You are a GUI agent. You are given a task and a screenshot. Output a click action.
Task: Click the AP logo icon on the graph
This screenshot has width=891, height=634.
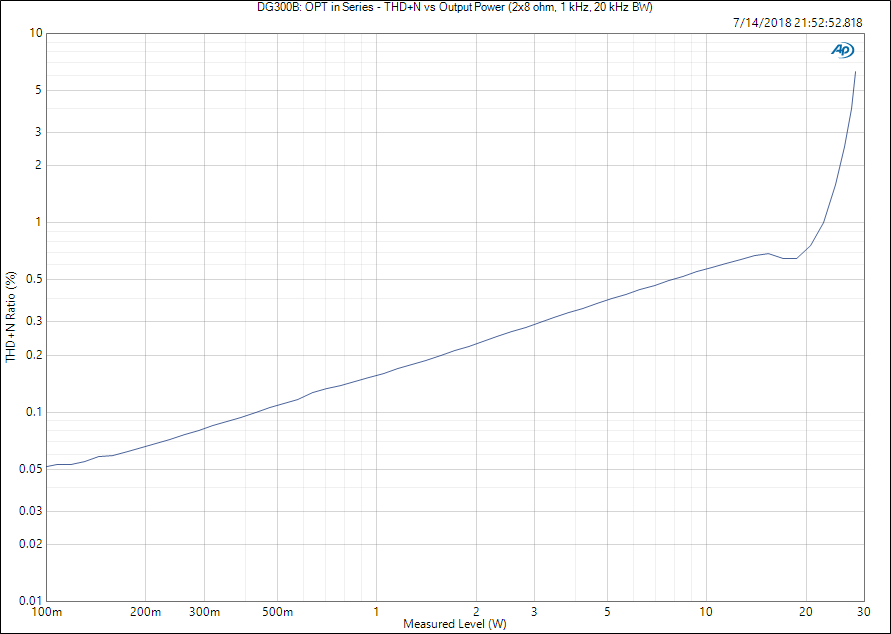click(x=842, y=51)
